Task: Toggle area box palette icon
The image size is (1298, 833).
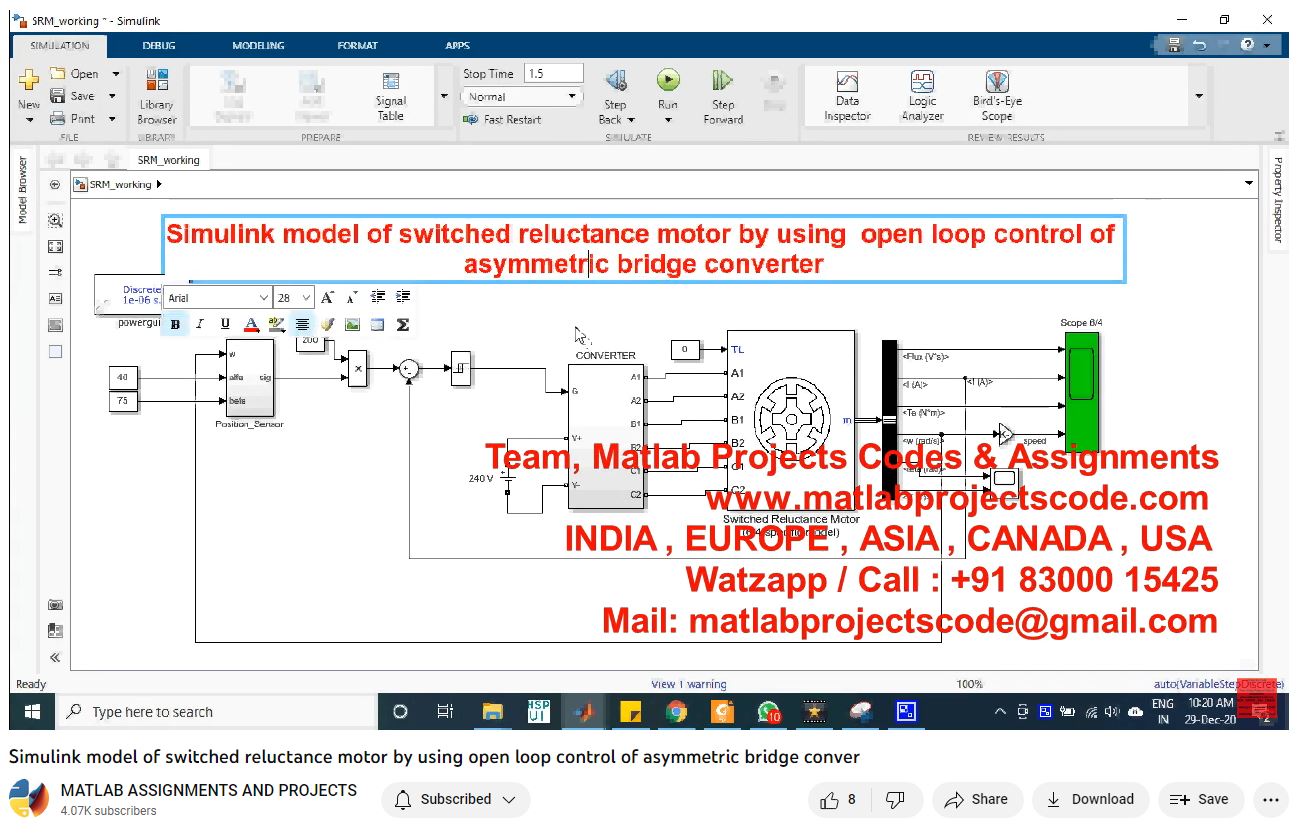Action: [x=55, y=351]
